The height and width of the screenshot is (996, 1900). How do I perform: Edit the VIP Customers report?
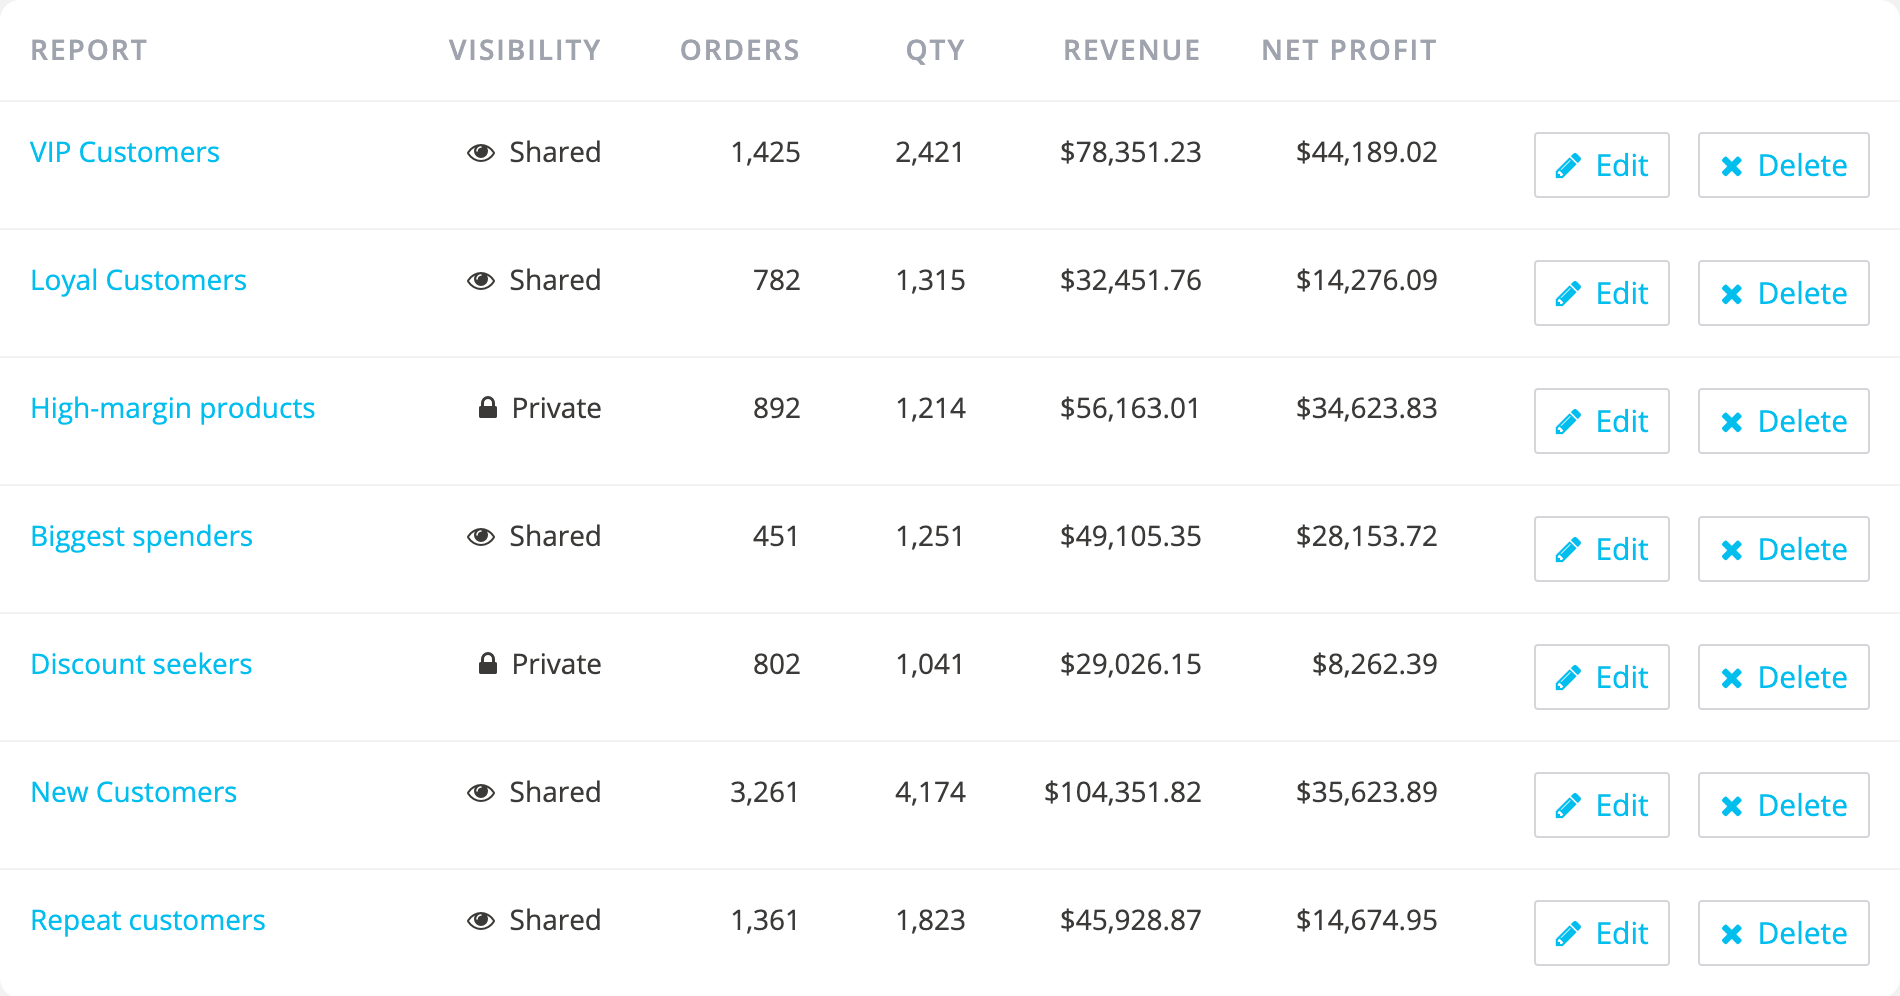[1602, 165]
